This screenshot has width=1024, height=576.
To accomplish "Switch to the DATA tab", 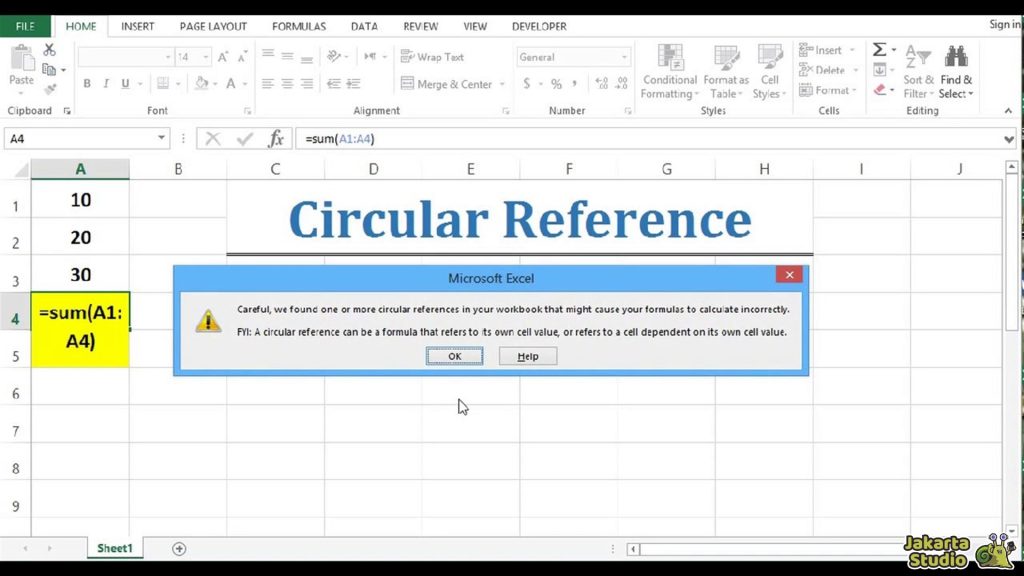I will [x=364, y=26].
